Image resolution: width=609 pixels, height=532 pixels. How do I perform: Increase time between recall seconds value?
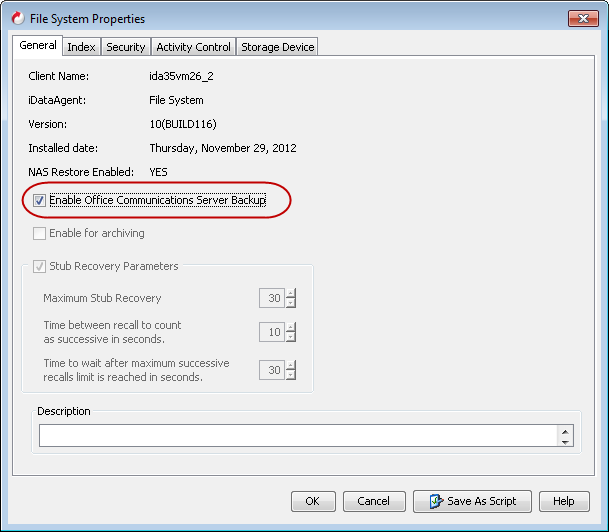pyautogui.click(x=291, y=328)
